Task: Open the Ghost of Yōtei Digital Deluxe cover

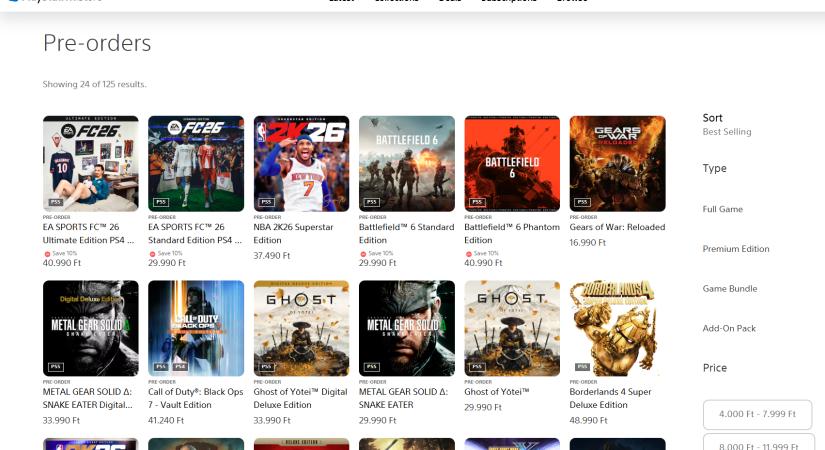Action: click(301, 328)
